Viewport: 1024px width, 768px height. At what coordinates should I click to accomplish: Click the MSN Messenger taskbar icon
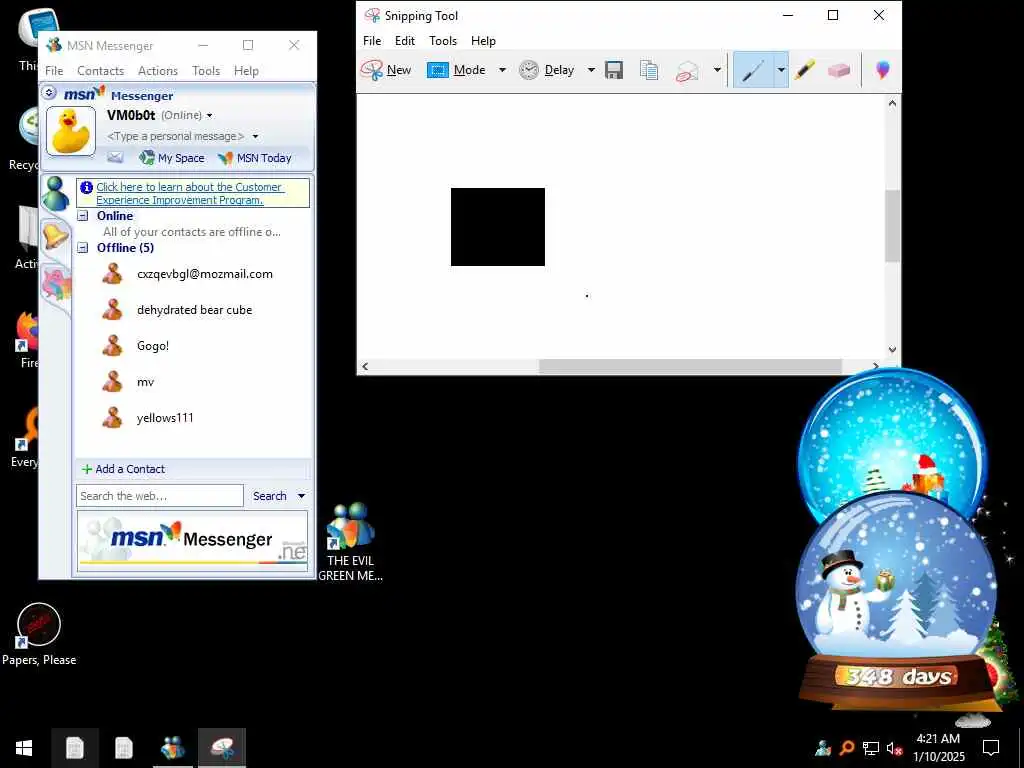(172, 748)
